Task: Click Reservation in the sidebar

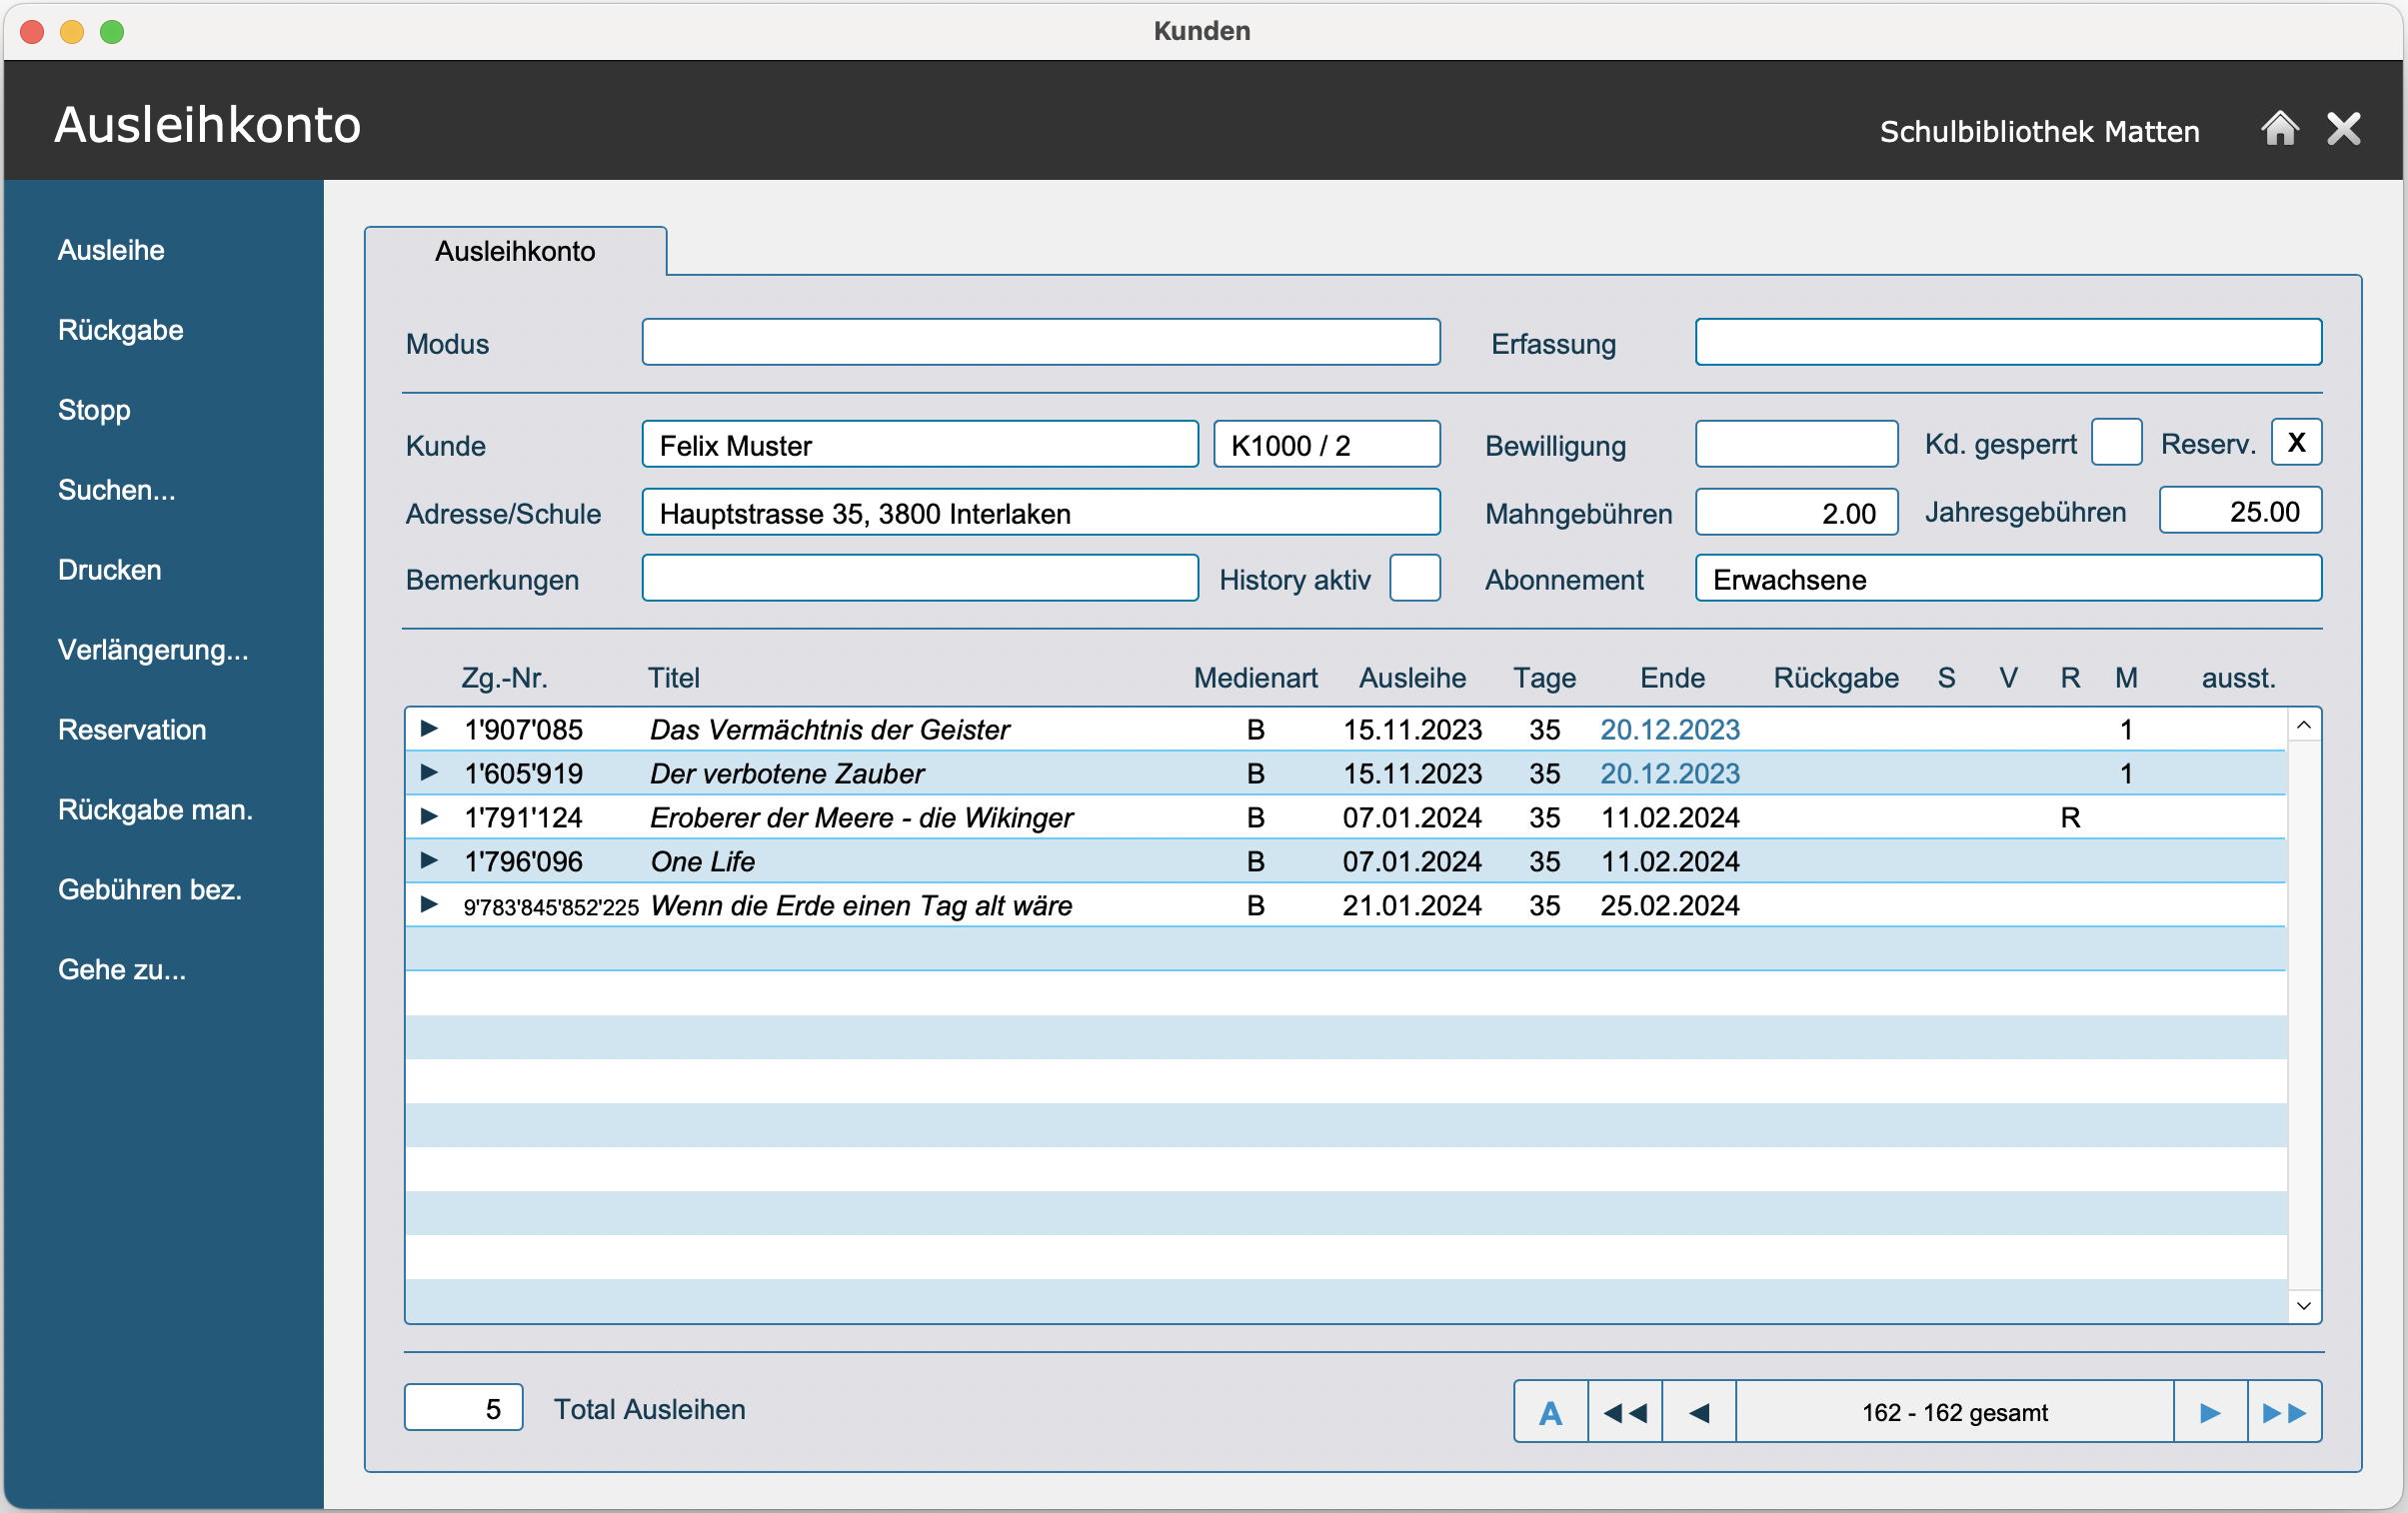Action: tap(132, 730)
